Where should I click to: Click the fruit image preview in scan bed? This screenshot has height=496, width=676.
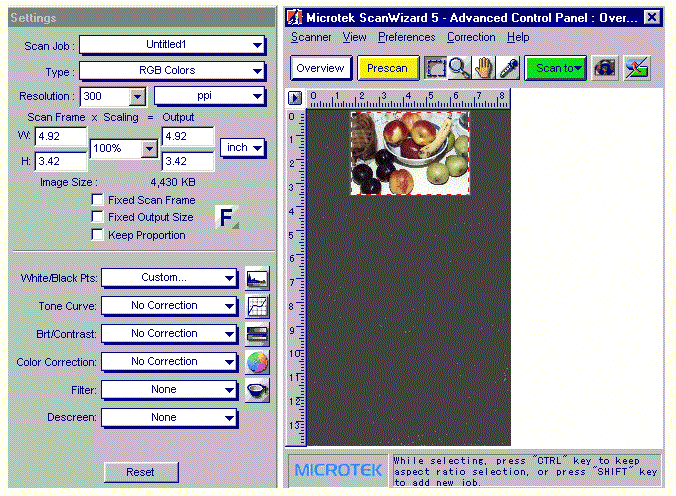410,153
